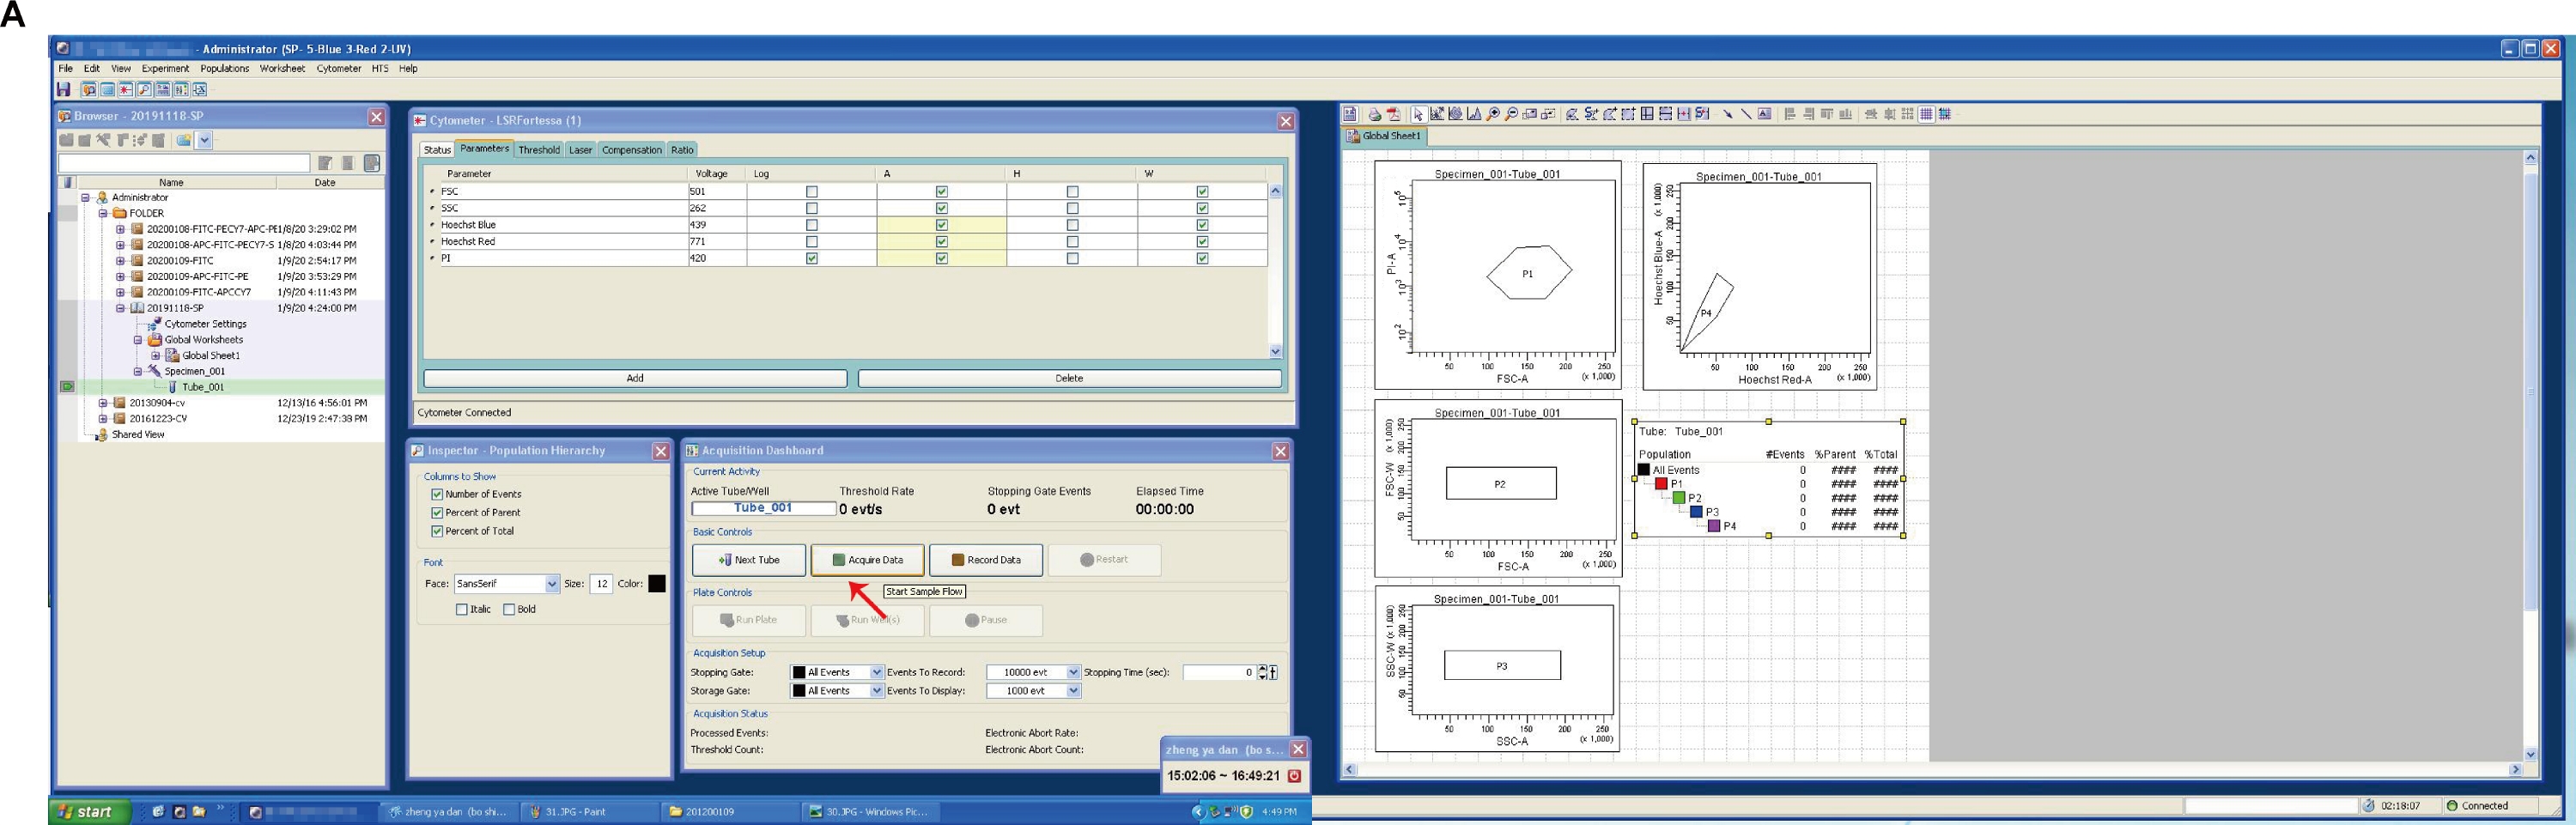Enable the Bold font checkbox
The height and width of the screenshot is (825, 2576).
click(x=509, y=609)
